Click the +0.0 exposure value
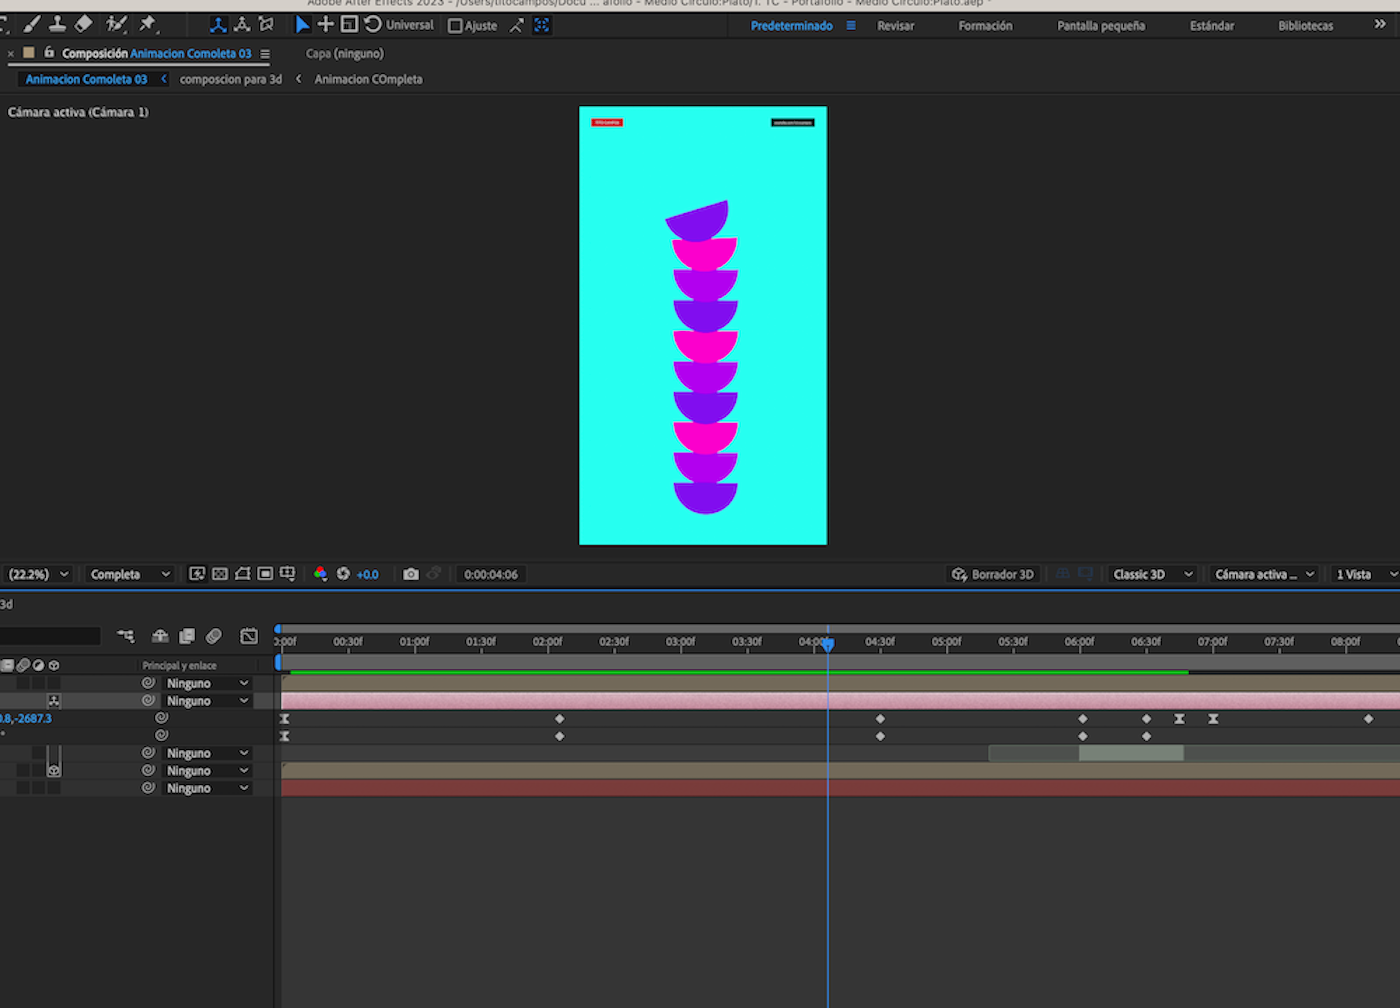1400x1008 pixels. 367,575
